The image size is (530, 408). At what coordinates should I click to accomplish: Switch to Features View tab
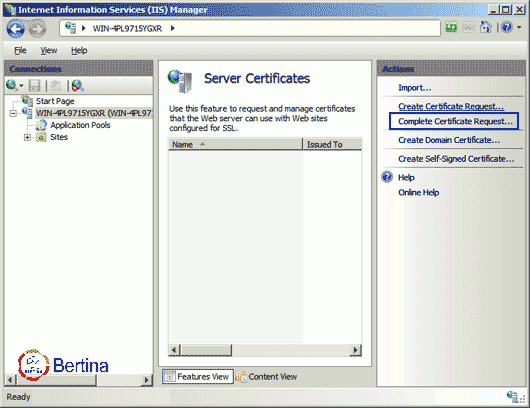click(198, 377)
